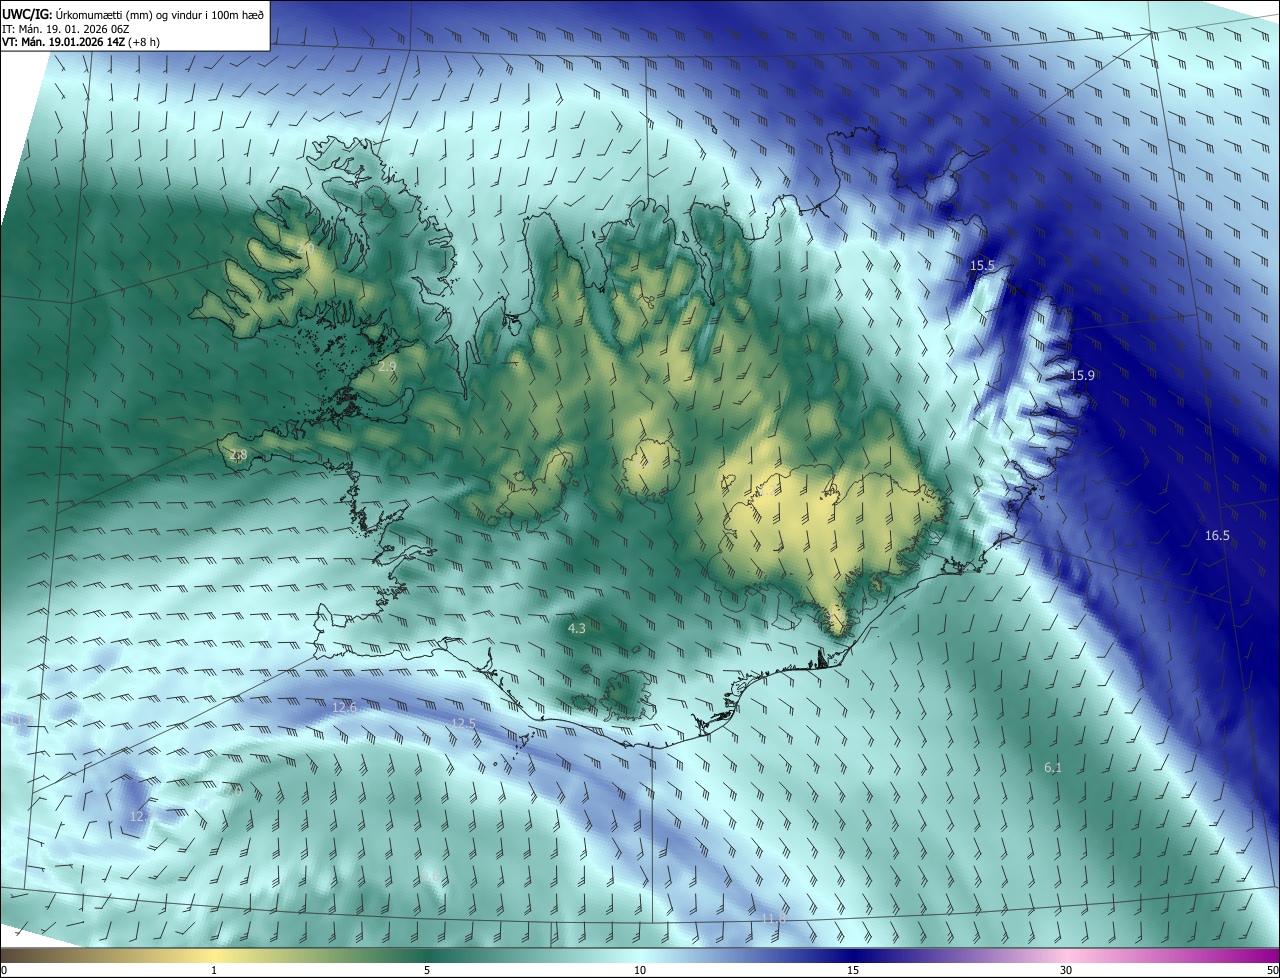Screen dimensions: 1280x978
Task: Click the 16.5 value label on the map
Action: pyautogui.click(x=1217, y=536)
